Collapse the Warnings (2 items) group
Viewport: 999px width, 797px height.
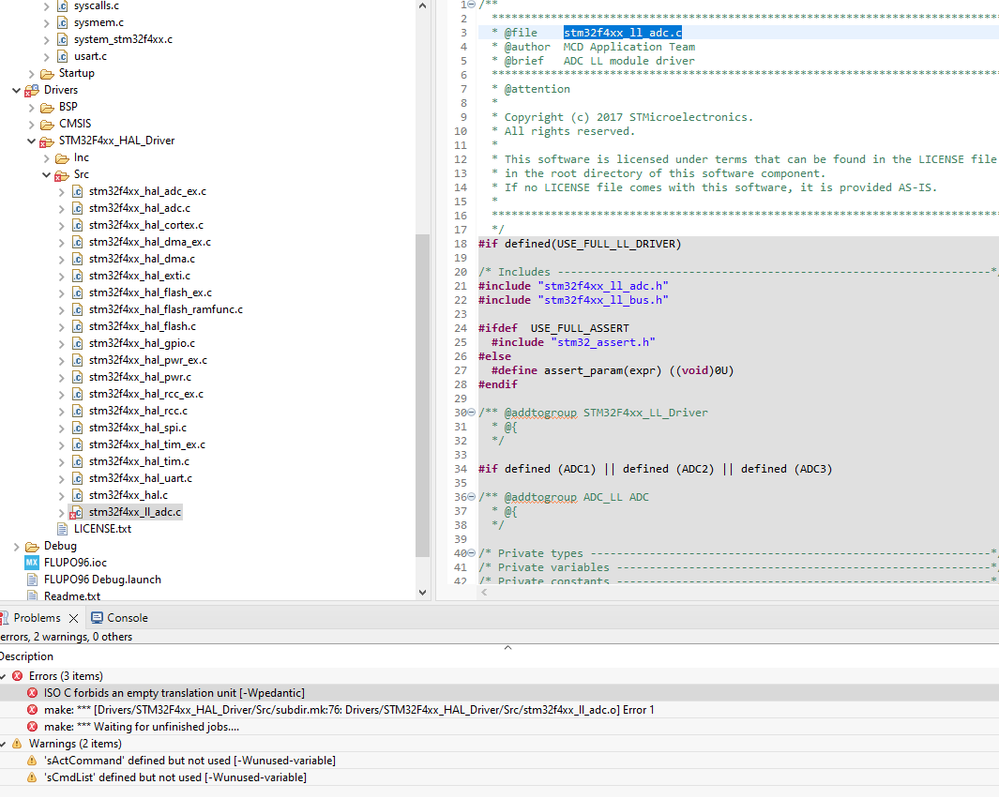tap(3, 743)
